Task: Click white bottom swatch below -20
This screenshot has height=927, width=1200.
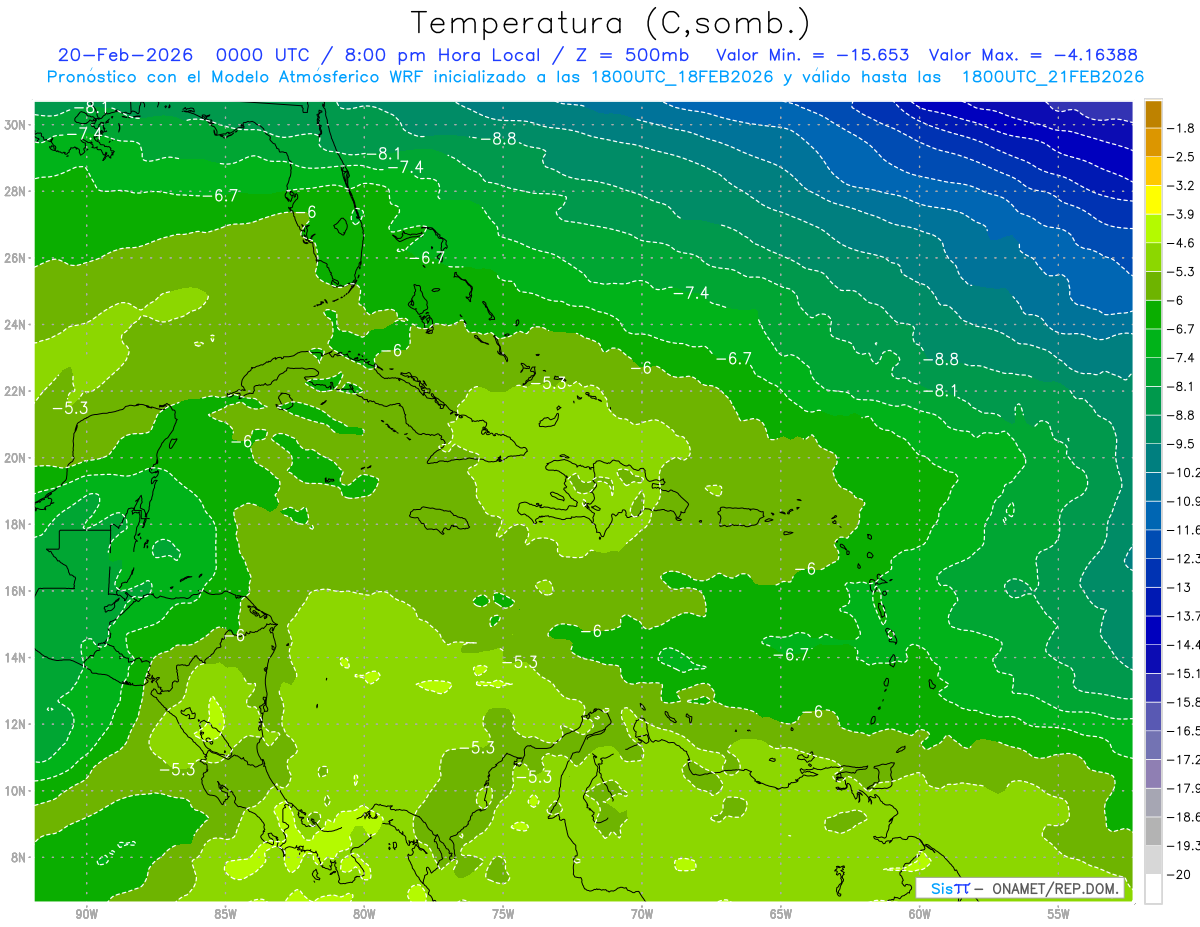Action: (1153, 888)
